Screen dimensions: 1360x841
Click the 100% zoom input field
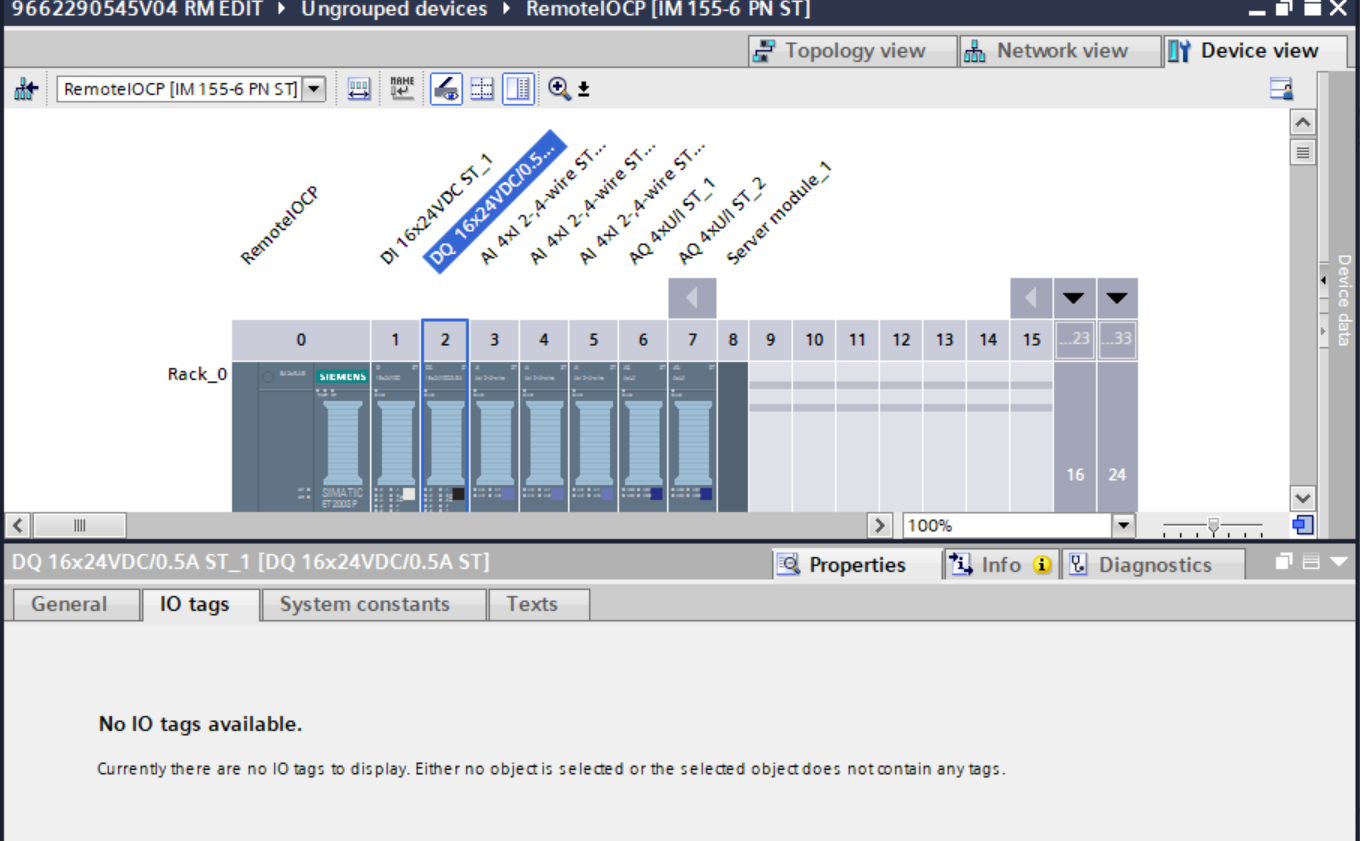1008,525
